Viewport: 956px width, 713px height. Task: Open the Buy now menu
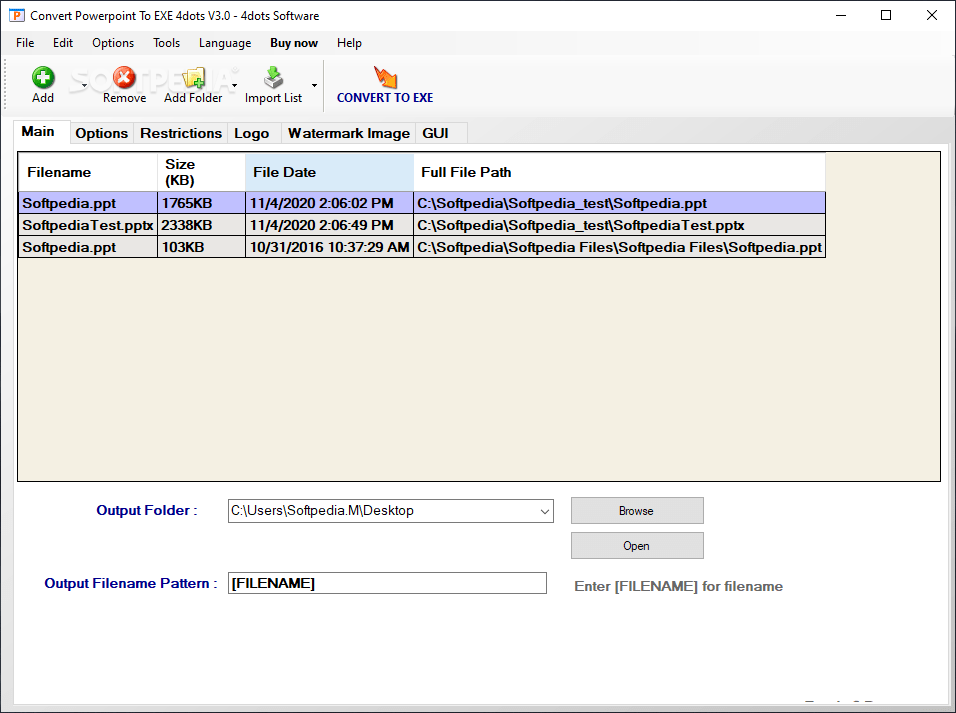point(294,43)
